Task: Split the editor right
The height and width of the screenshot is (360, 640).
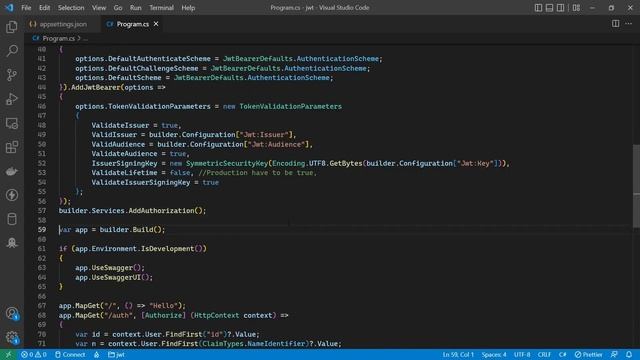Action: [616, 24]
